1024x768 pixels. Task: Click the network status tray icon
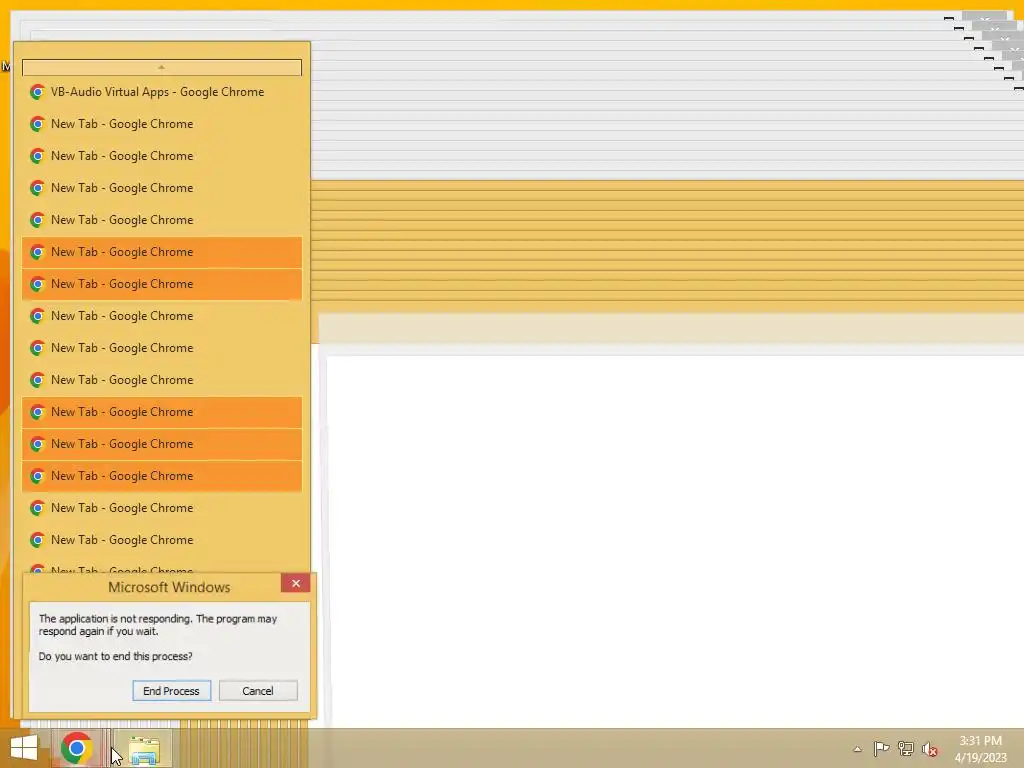[x=906, y=748]
